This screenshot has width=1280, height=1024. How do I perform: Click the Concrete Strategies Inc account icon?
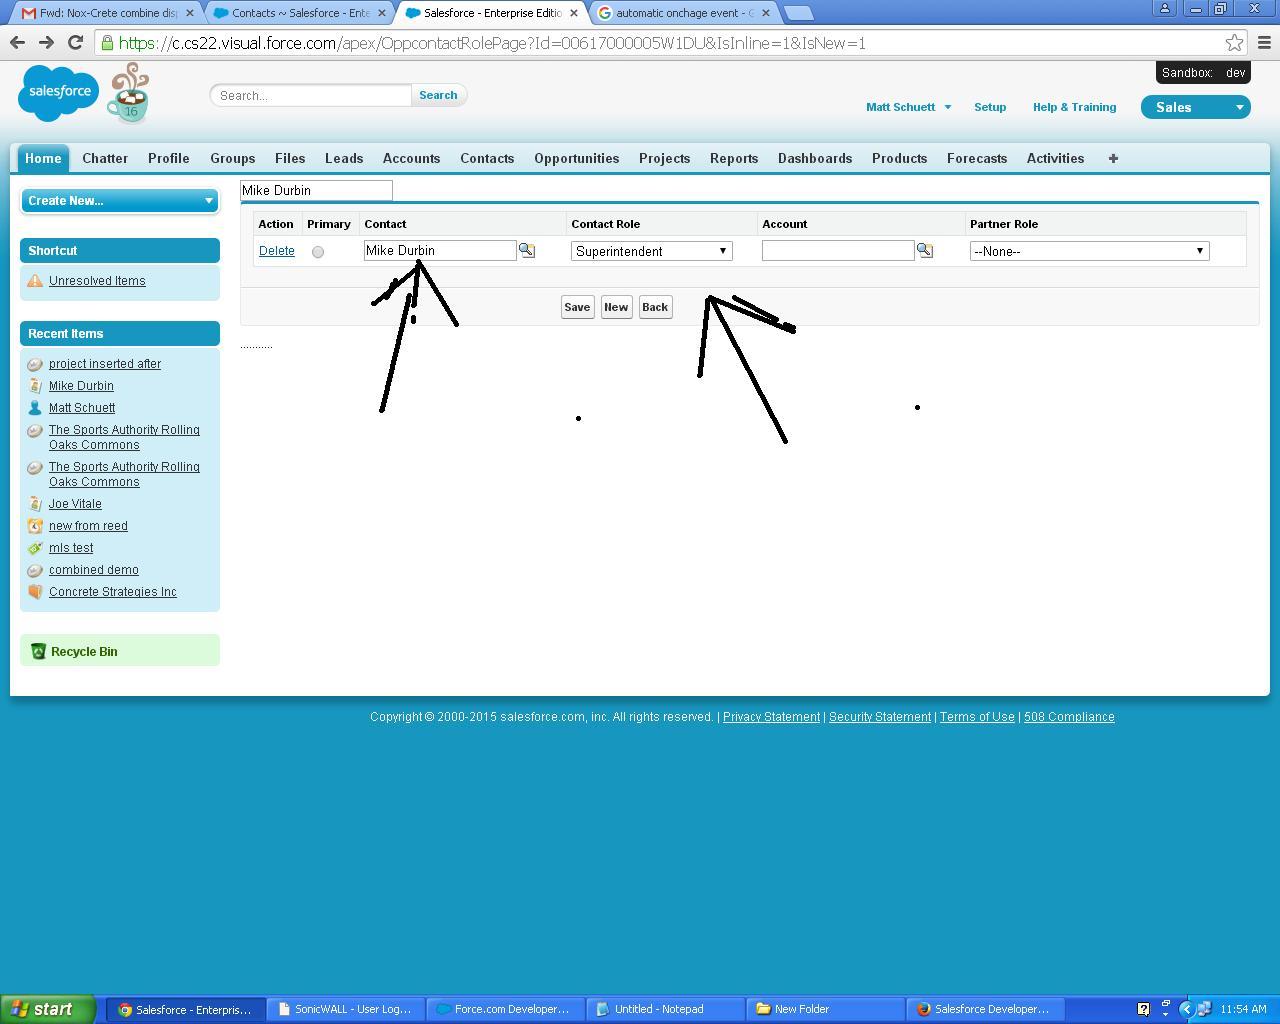35,592
